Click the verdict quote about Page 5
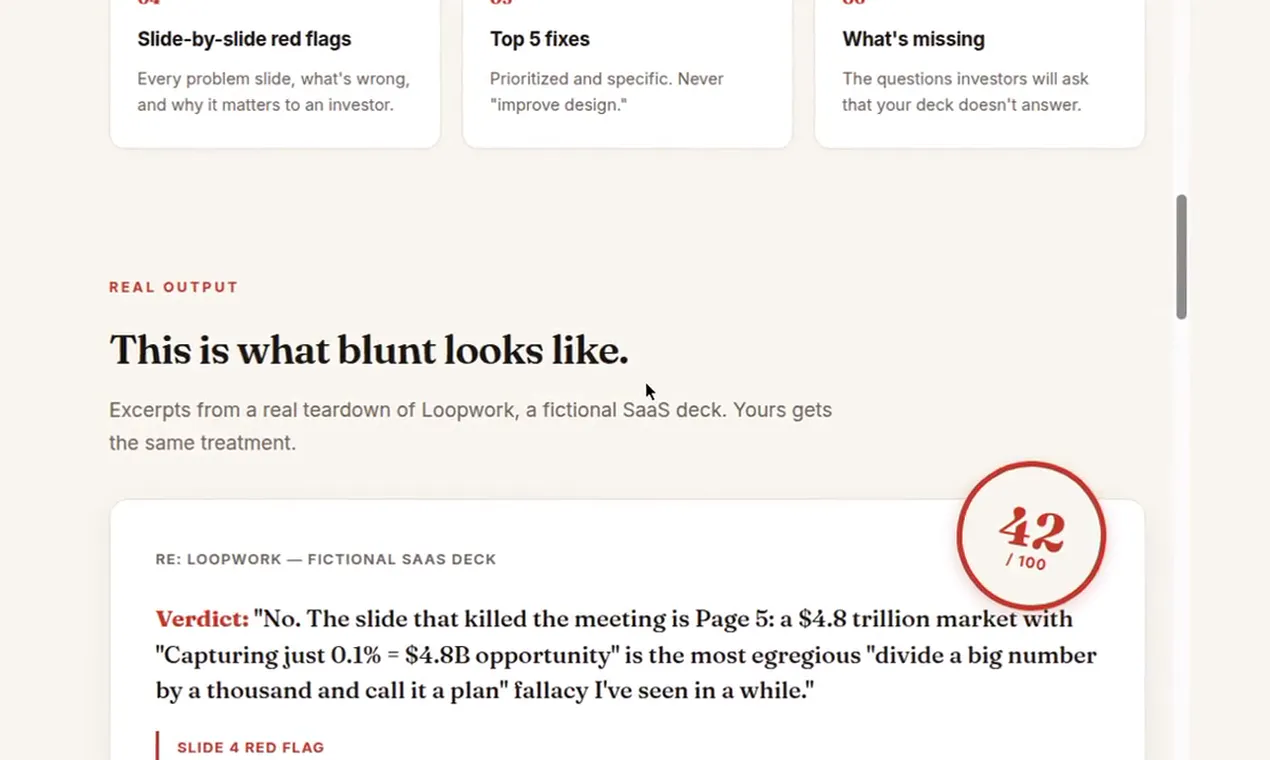This screenshot has height=760, width=1270. coord(626,655)
